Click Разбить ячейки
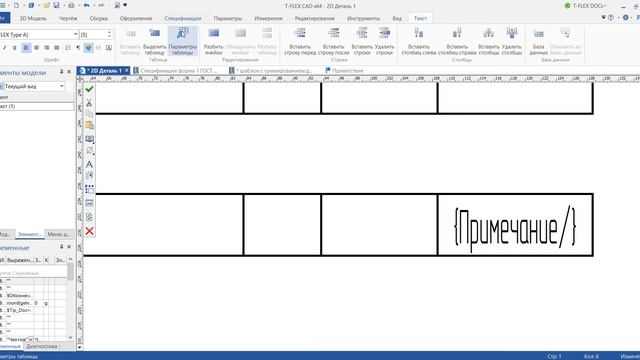 [213, 41]
